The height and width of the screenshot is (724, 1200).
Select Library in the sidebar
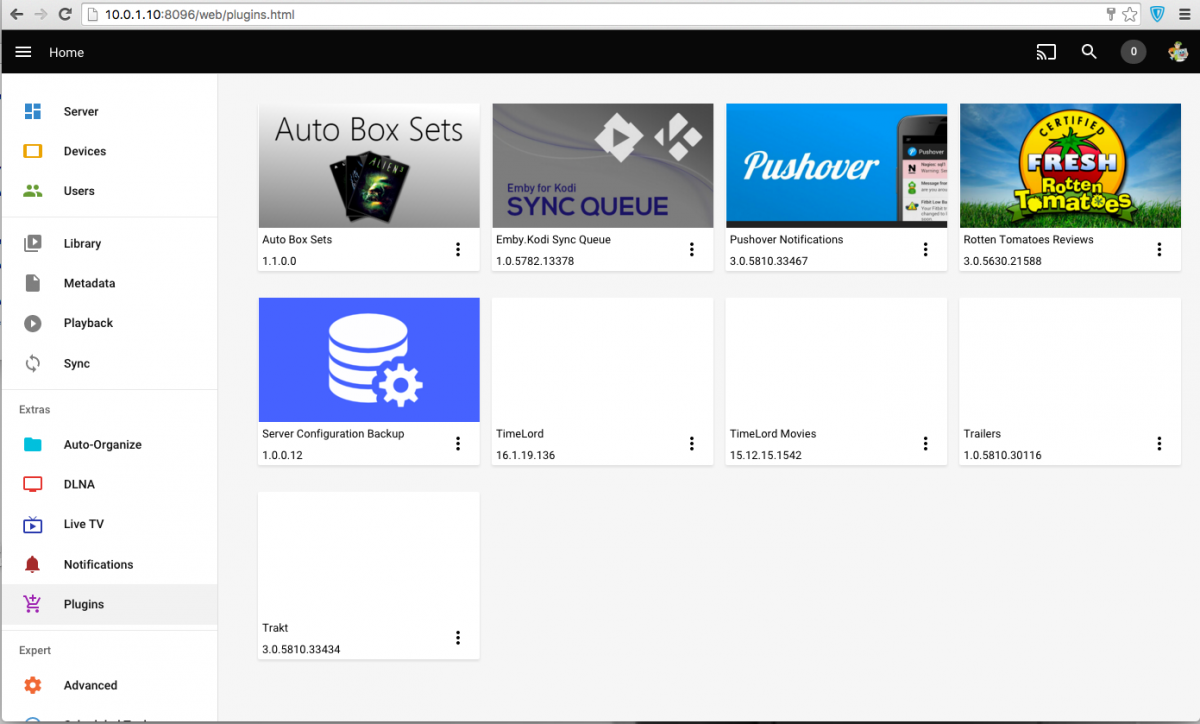(82, 243)
